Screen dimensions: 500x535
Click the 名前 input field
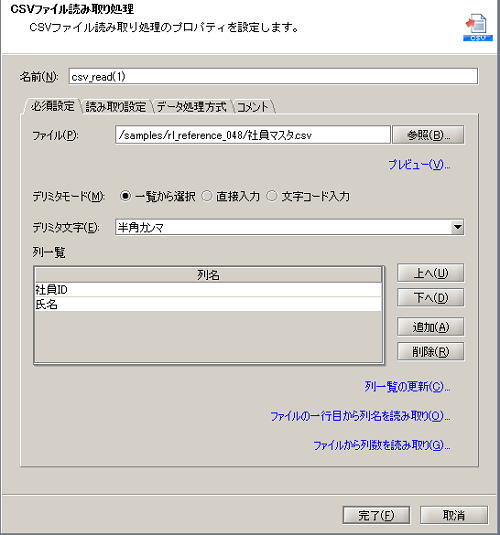273,76
